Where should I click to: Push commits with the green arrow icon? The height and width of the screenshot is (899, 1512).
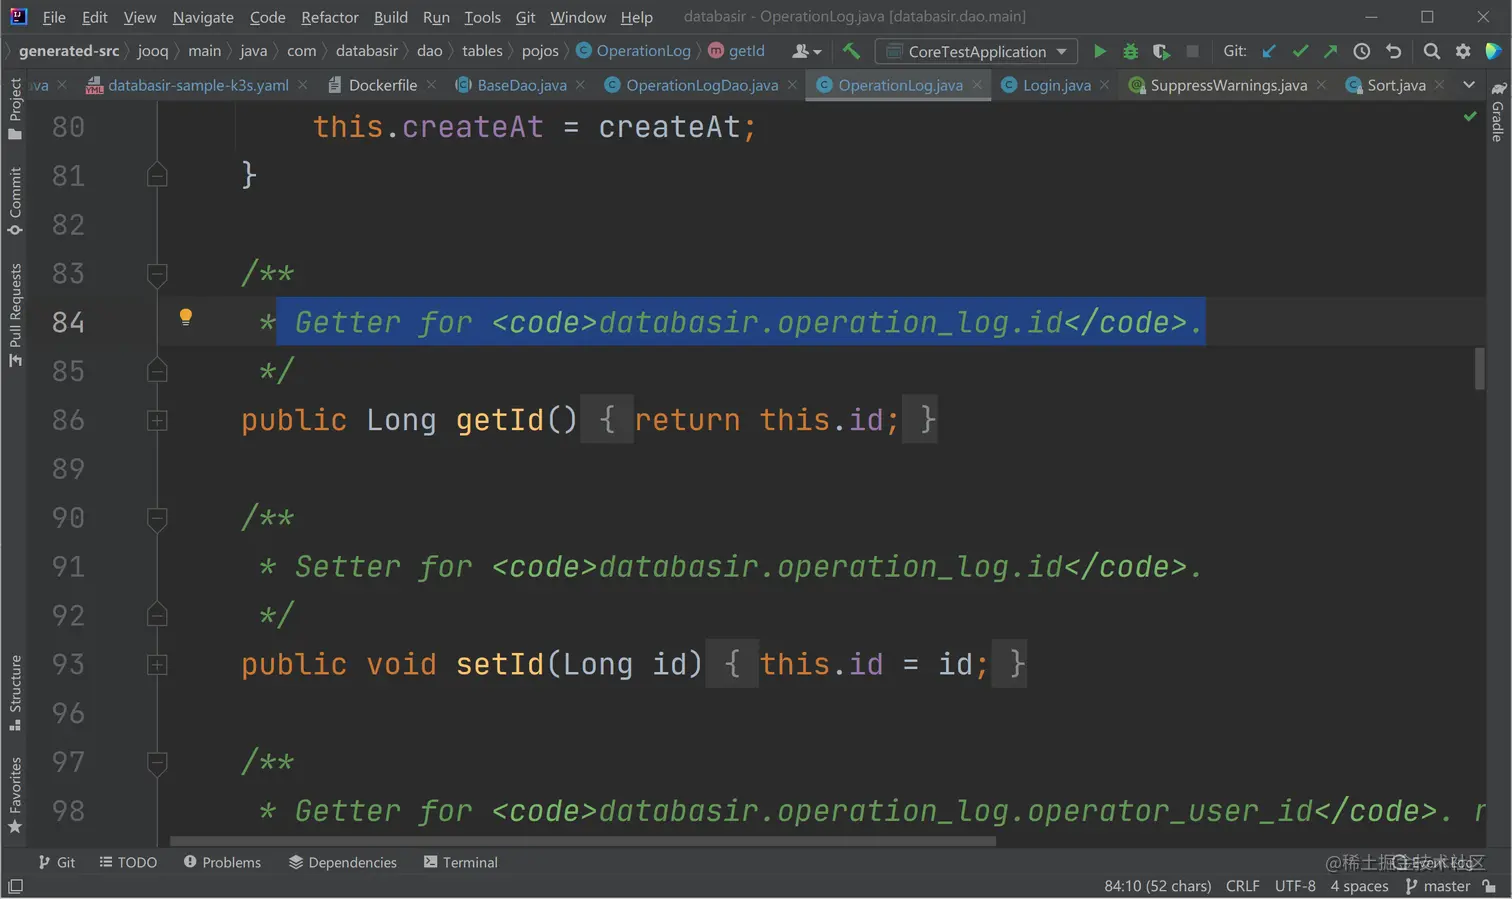click(x=1330, y=51)
